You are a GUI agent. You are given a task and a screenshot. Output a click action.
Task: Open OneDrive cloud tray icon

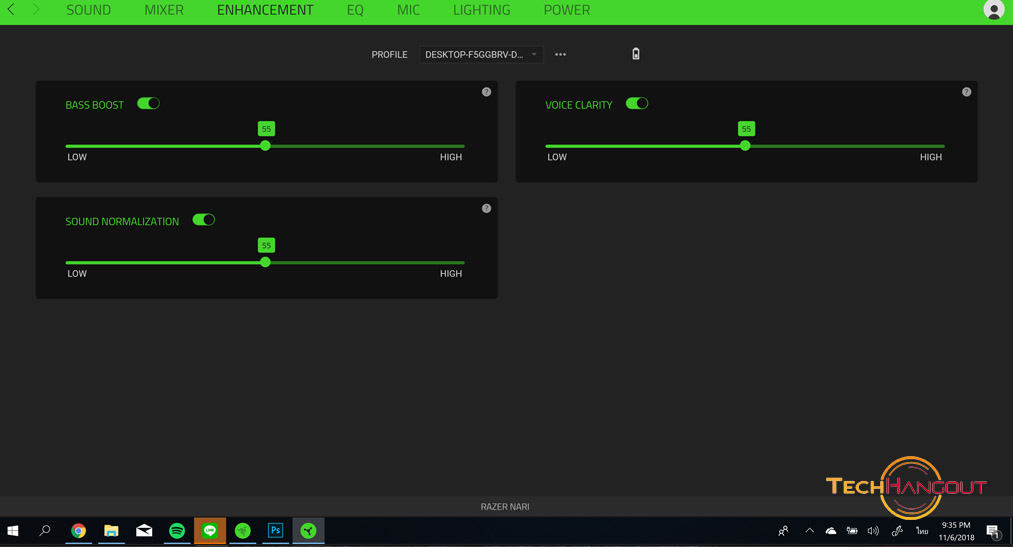tap(831, 531)
